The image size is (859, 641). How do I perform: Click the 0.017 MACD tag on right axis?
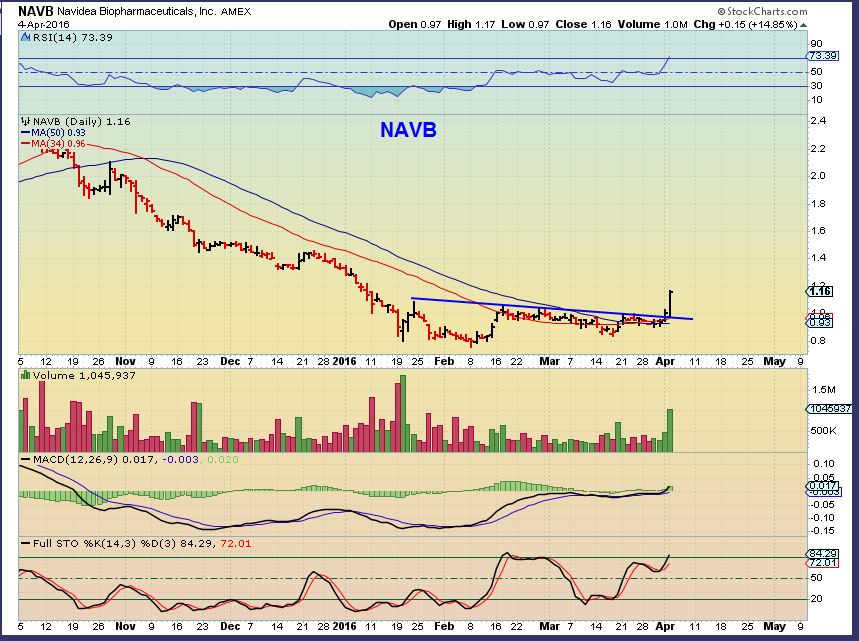(x=823, y=485)
